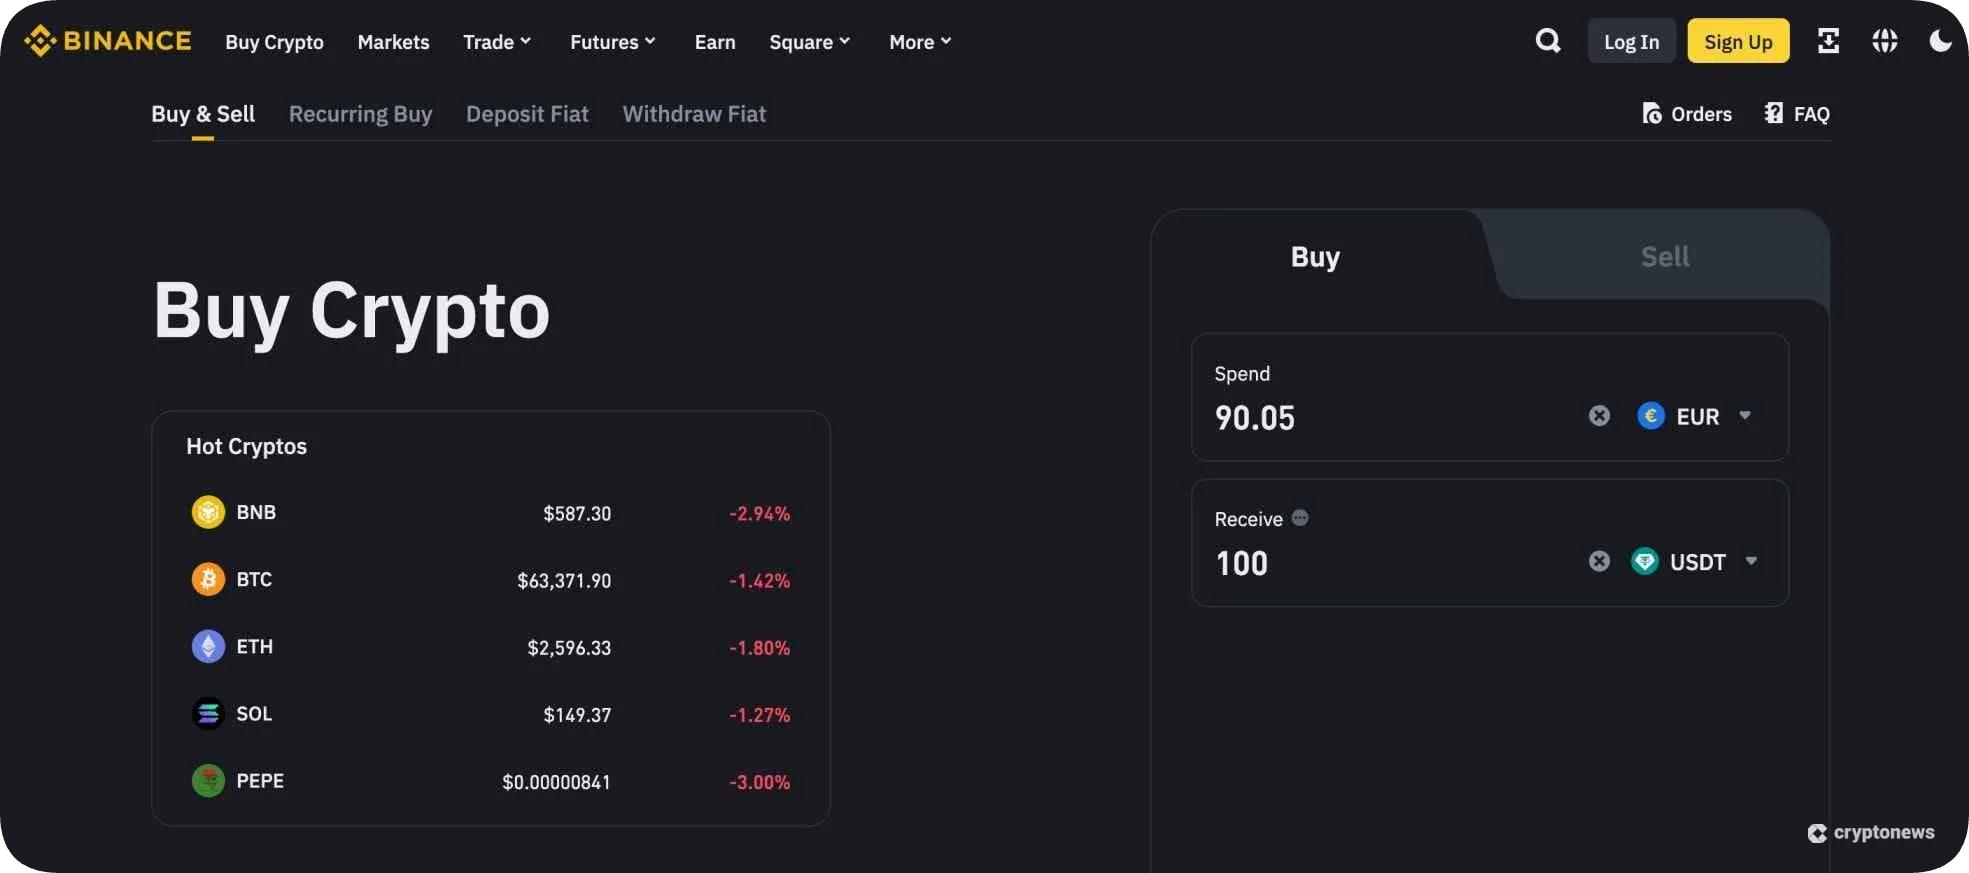The image size is (1969, 873).
Task: Open the language globe icon
Action: (1885, 41)
